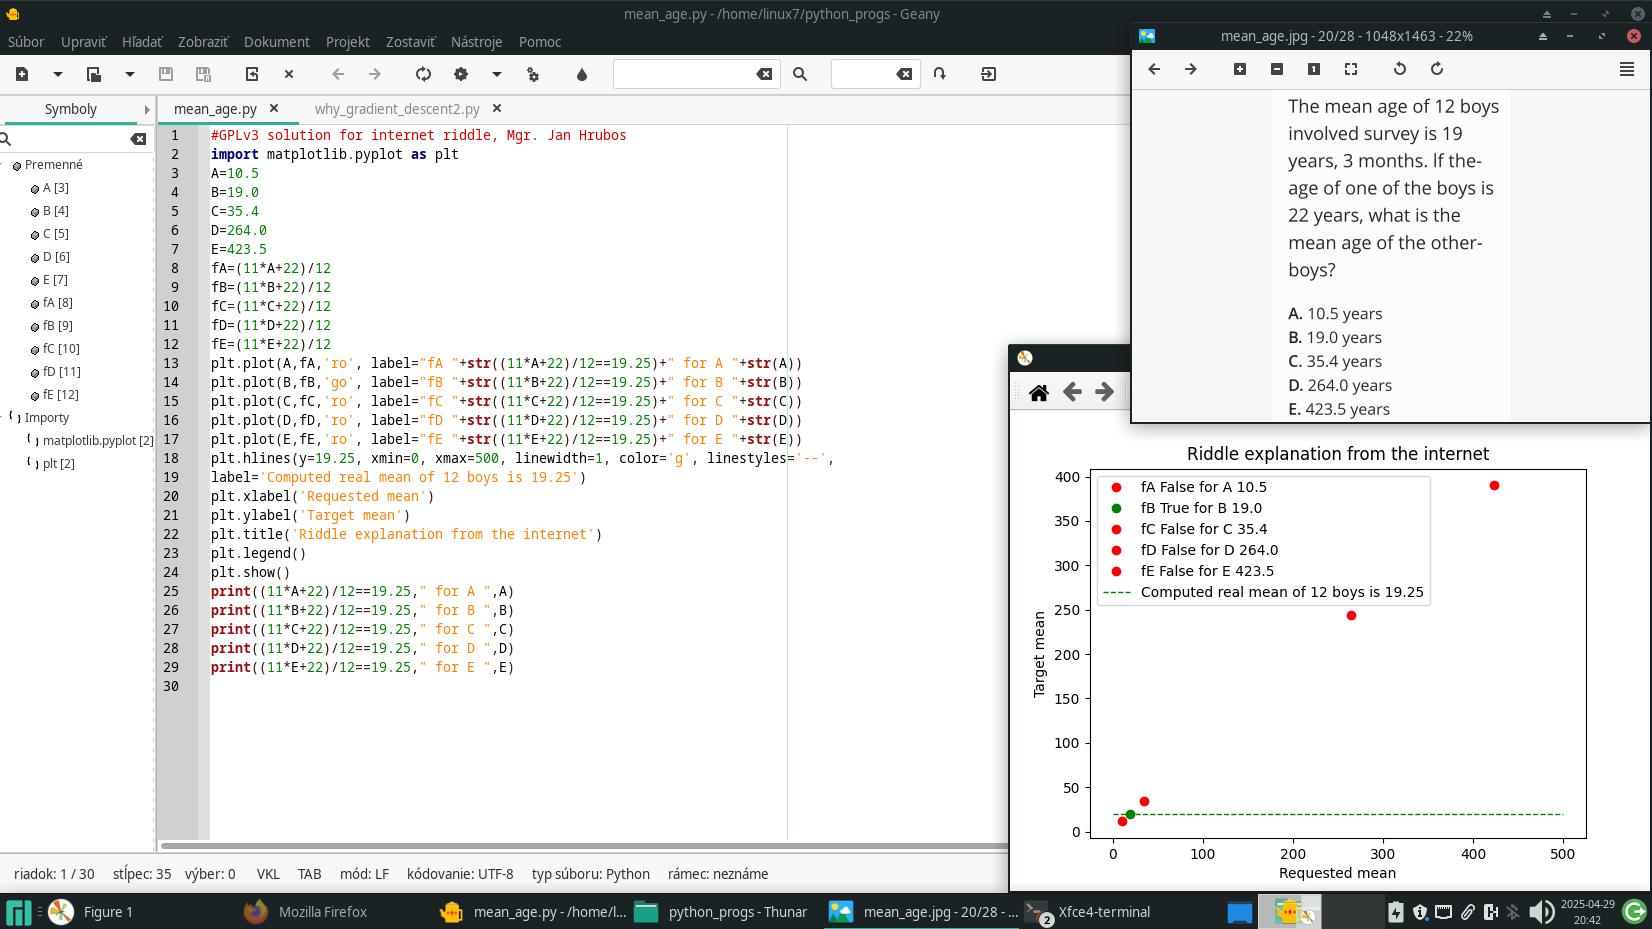Viewport: 1652px width, 929px height.
Task: Toggle fullscreen in the image viewer
Action: [x=1351, y=69]
